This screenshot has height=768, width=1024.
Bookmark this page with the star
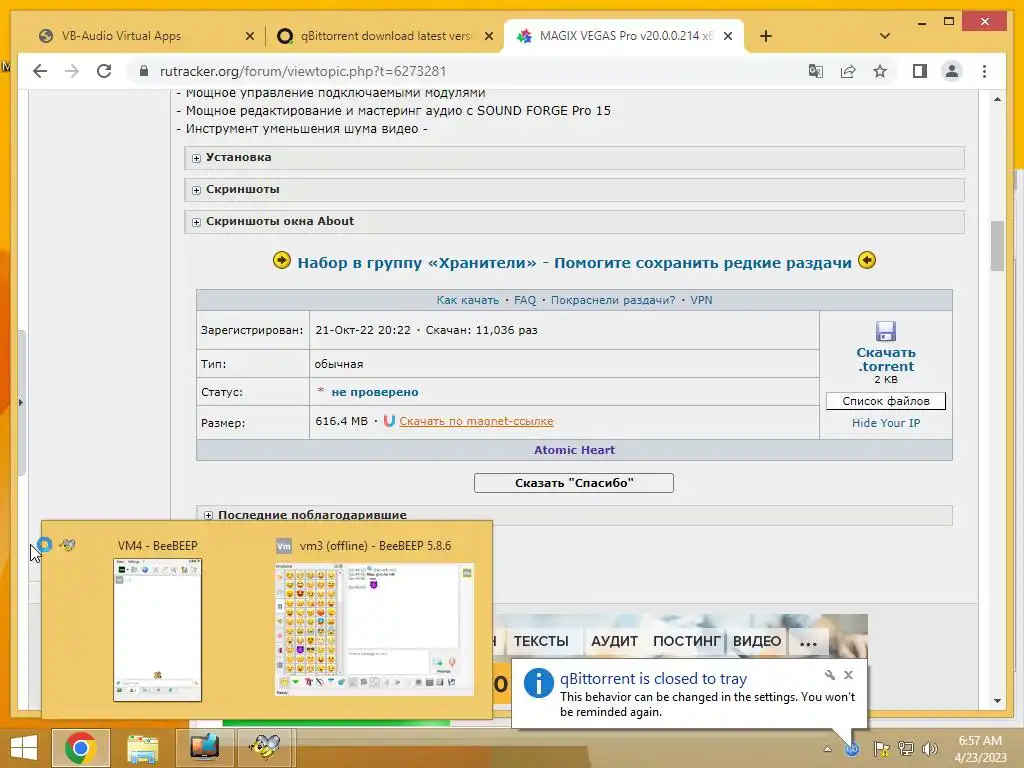point(880,71)
